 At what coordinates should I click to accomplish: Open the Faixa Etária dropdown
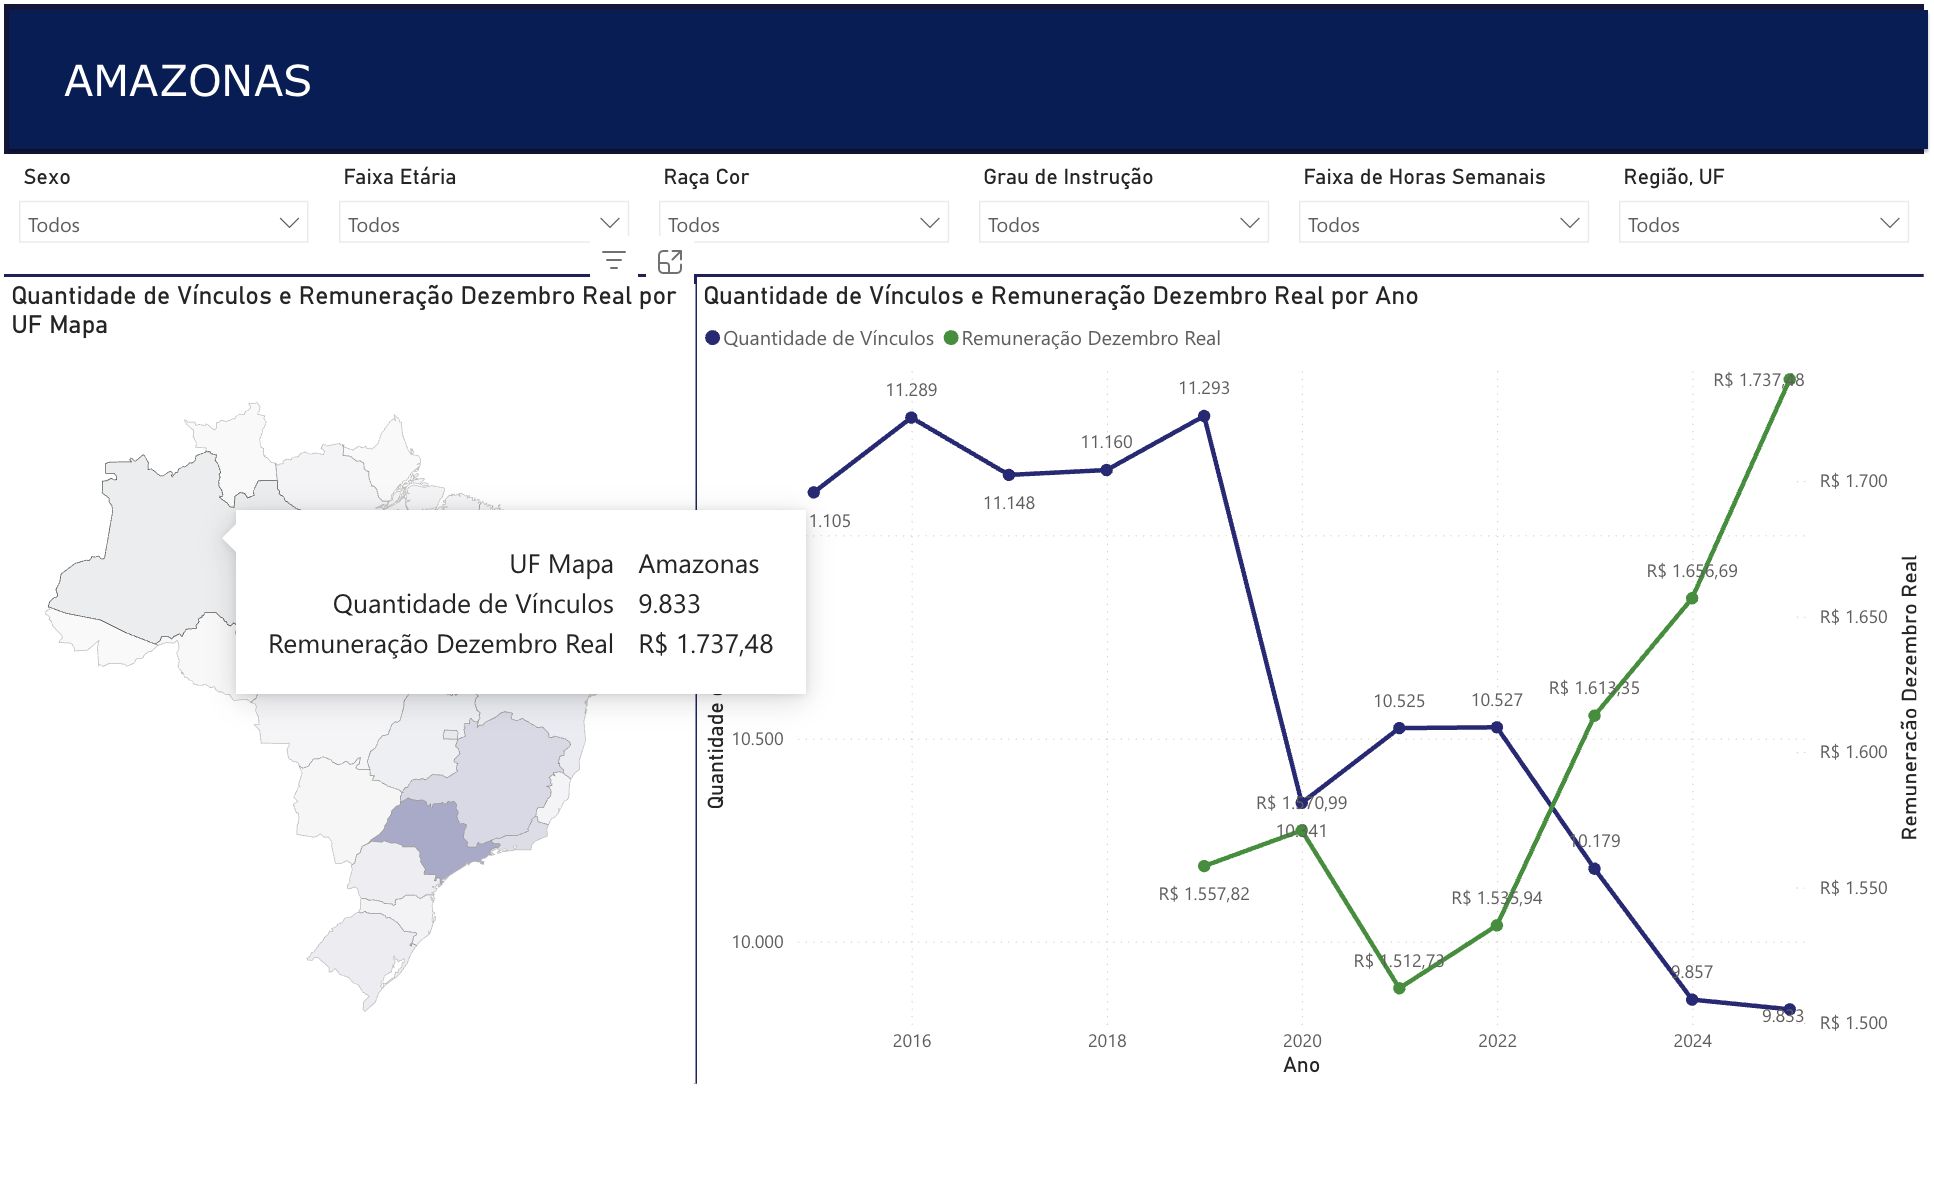coord(483,223)
